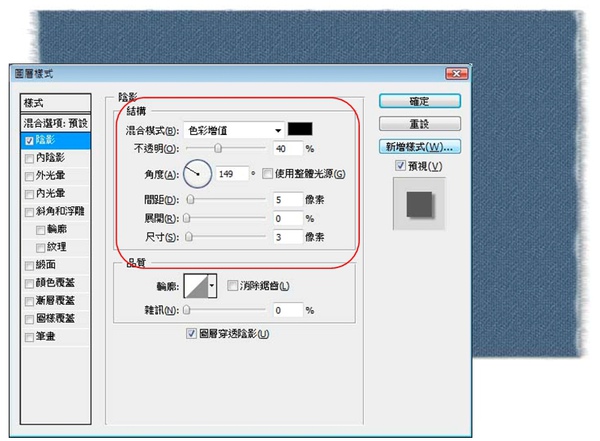Enable the 斜角和浮雕 checkbox
The height and width of the screenshot is (441, 600).
point(29,212)
